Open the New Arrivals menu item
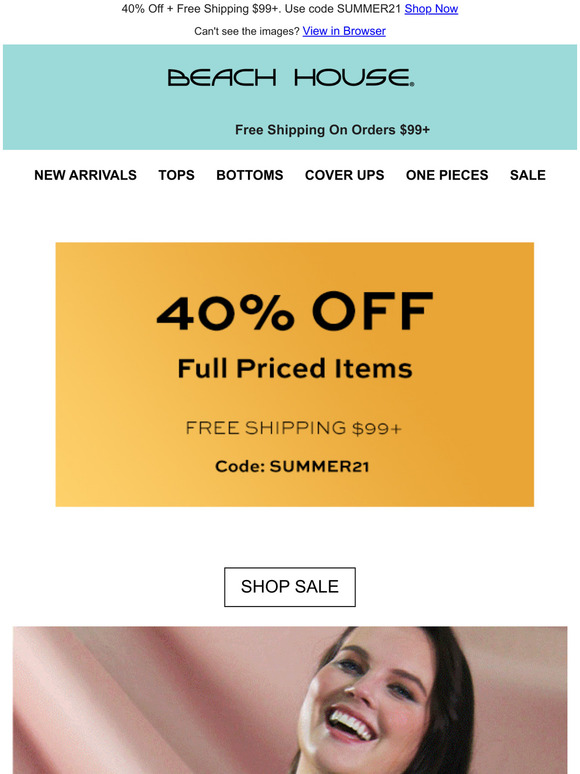Viewport: 580px width, 774px height. (85, 175)
